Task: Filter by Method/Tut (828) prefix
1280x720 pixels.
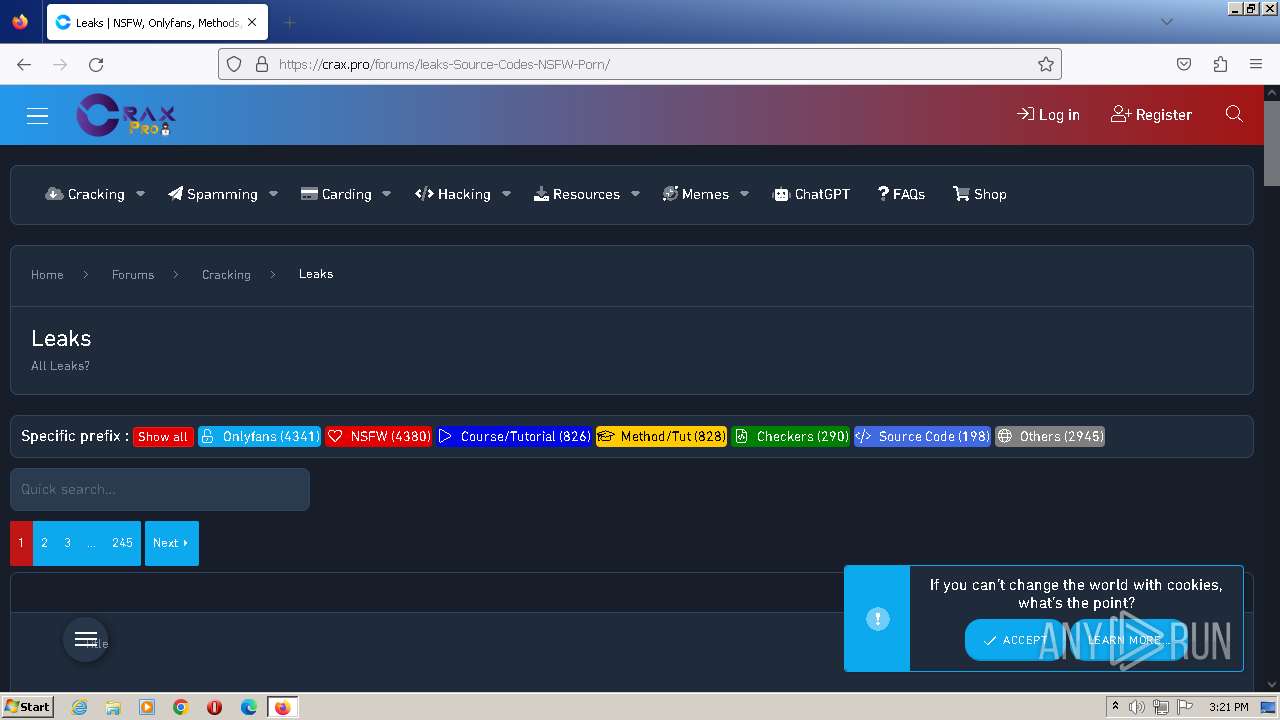Action: (x=661, y=436)
